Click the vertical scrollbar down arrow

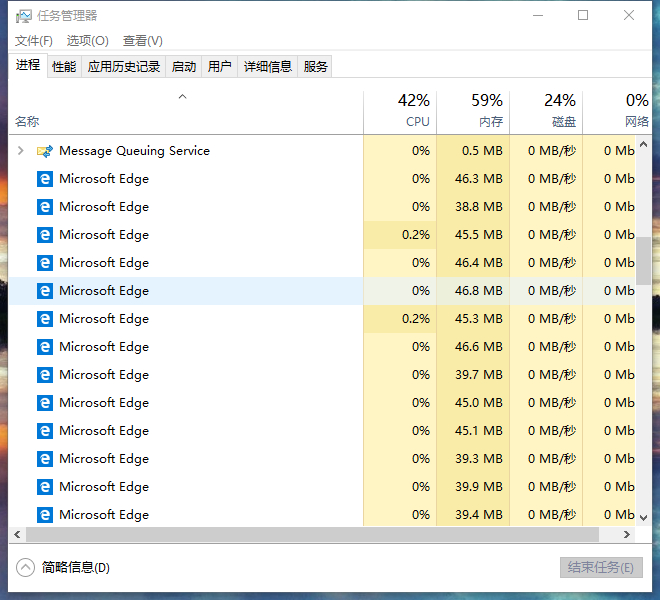click(643, 517)
